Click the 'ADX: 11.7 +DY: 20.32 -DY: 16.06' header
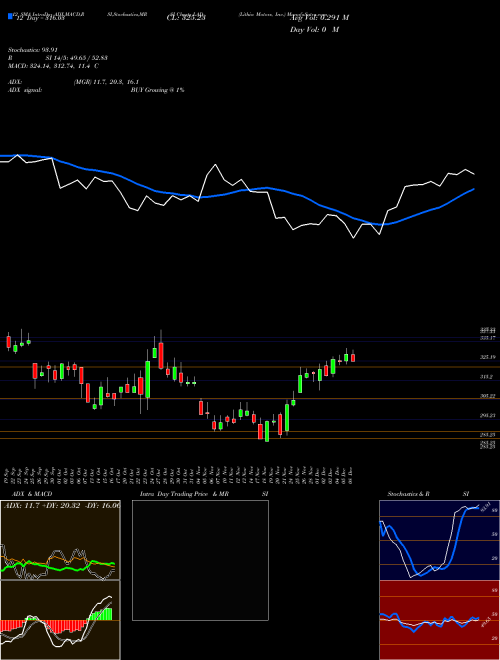Image resolution: width=500 pixels, height=660 pixels. (62, 506)
